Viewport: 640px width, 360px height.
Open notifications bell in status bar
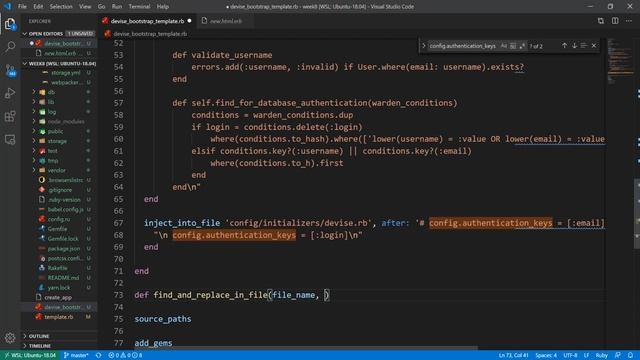[x=631, y=355]
